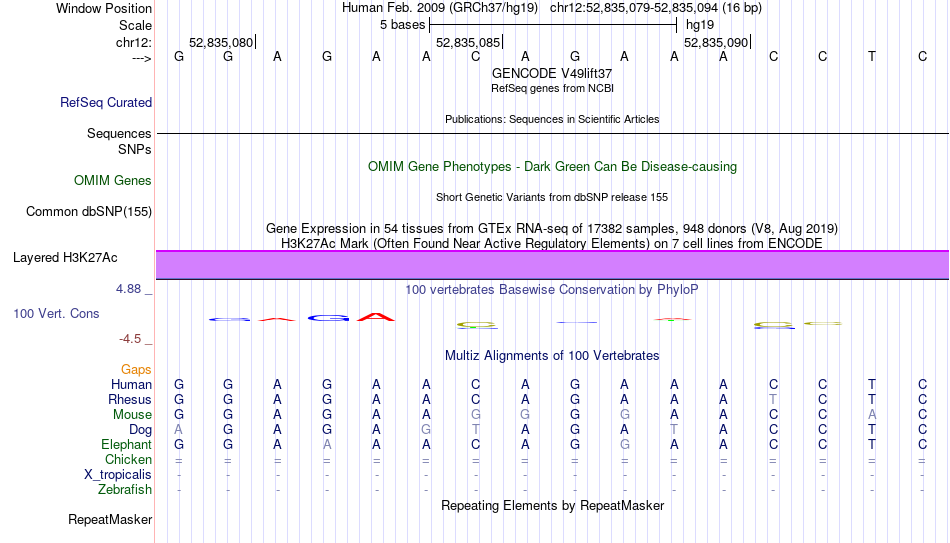Click the 52,835,085 ruler coordinate

(x=468, y=42)
